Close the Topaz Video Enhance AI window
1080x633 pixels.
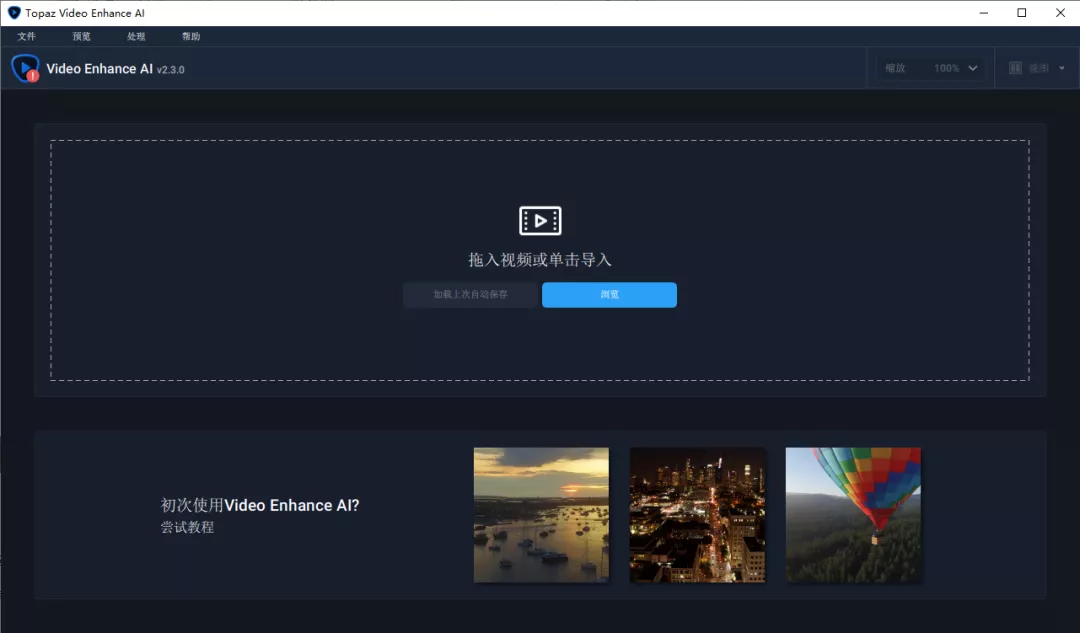(1060, 13)
